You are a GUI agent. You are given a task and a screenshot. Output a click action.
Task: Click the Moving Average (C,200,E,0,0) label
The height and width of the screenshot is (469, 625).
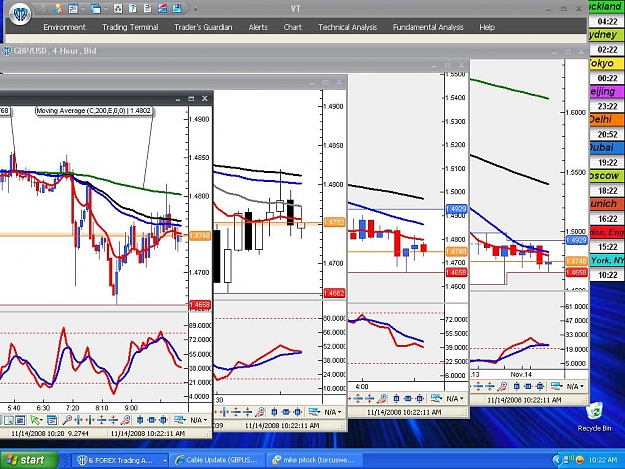(94, 111)
